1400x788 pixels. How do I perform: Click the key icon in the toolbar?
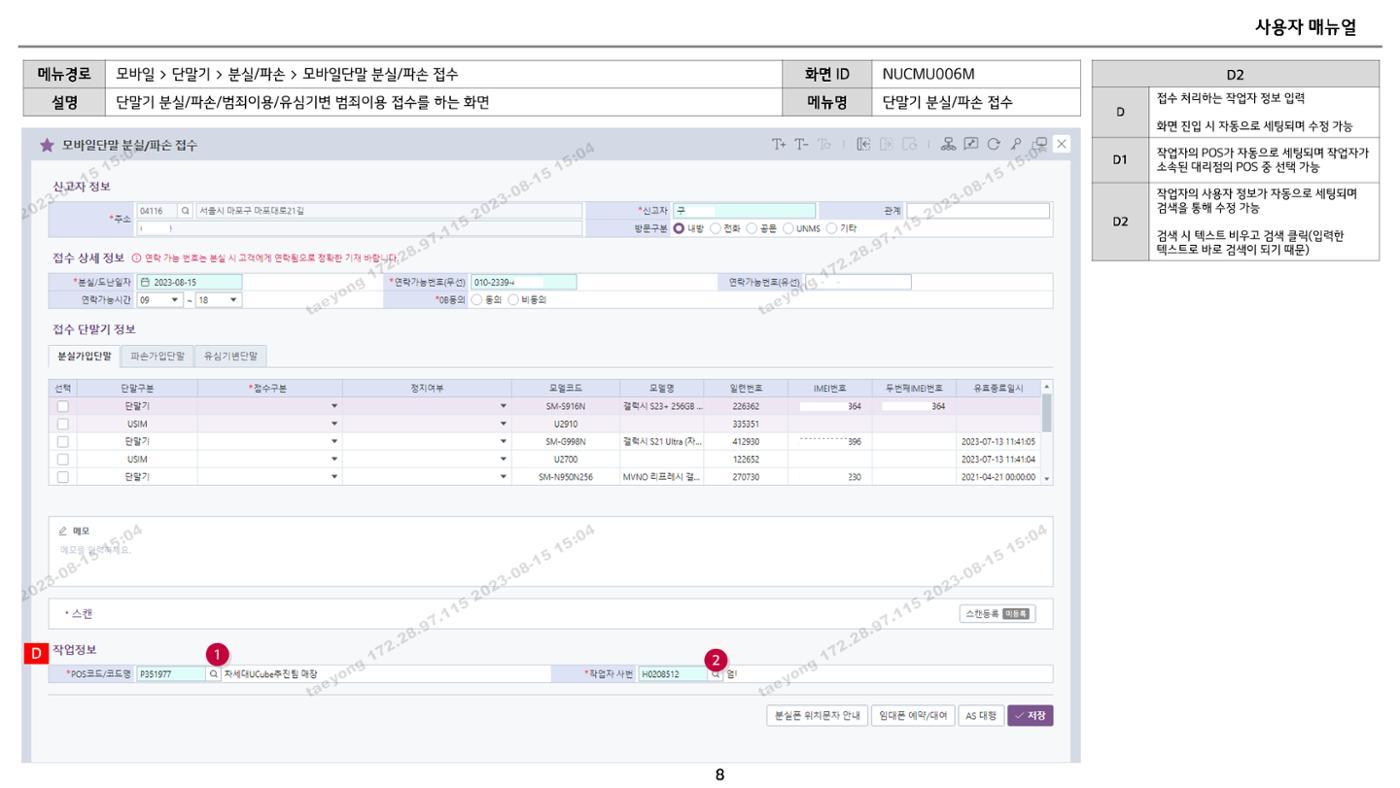point(1017,145)
